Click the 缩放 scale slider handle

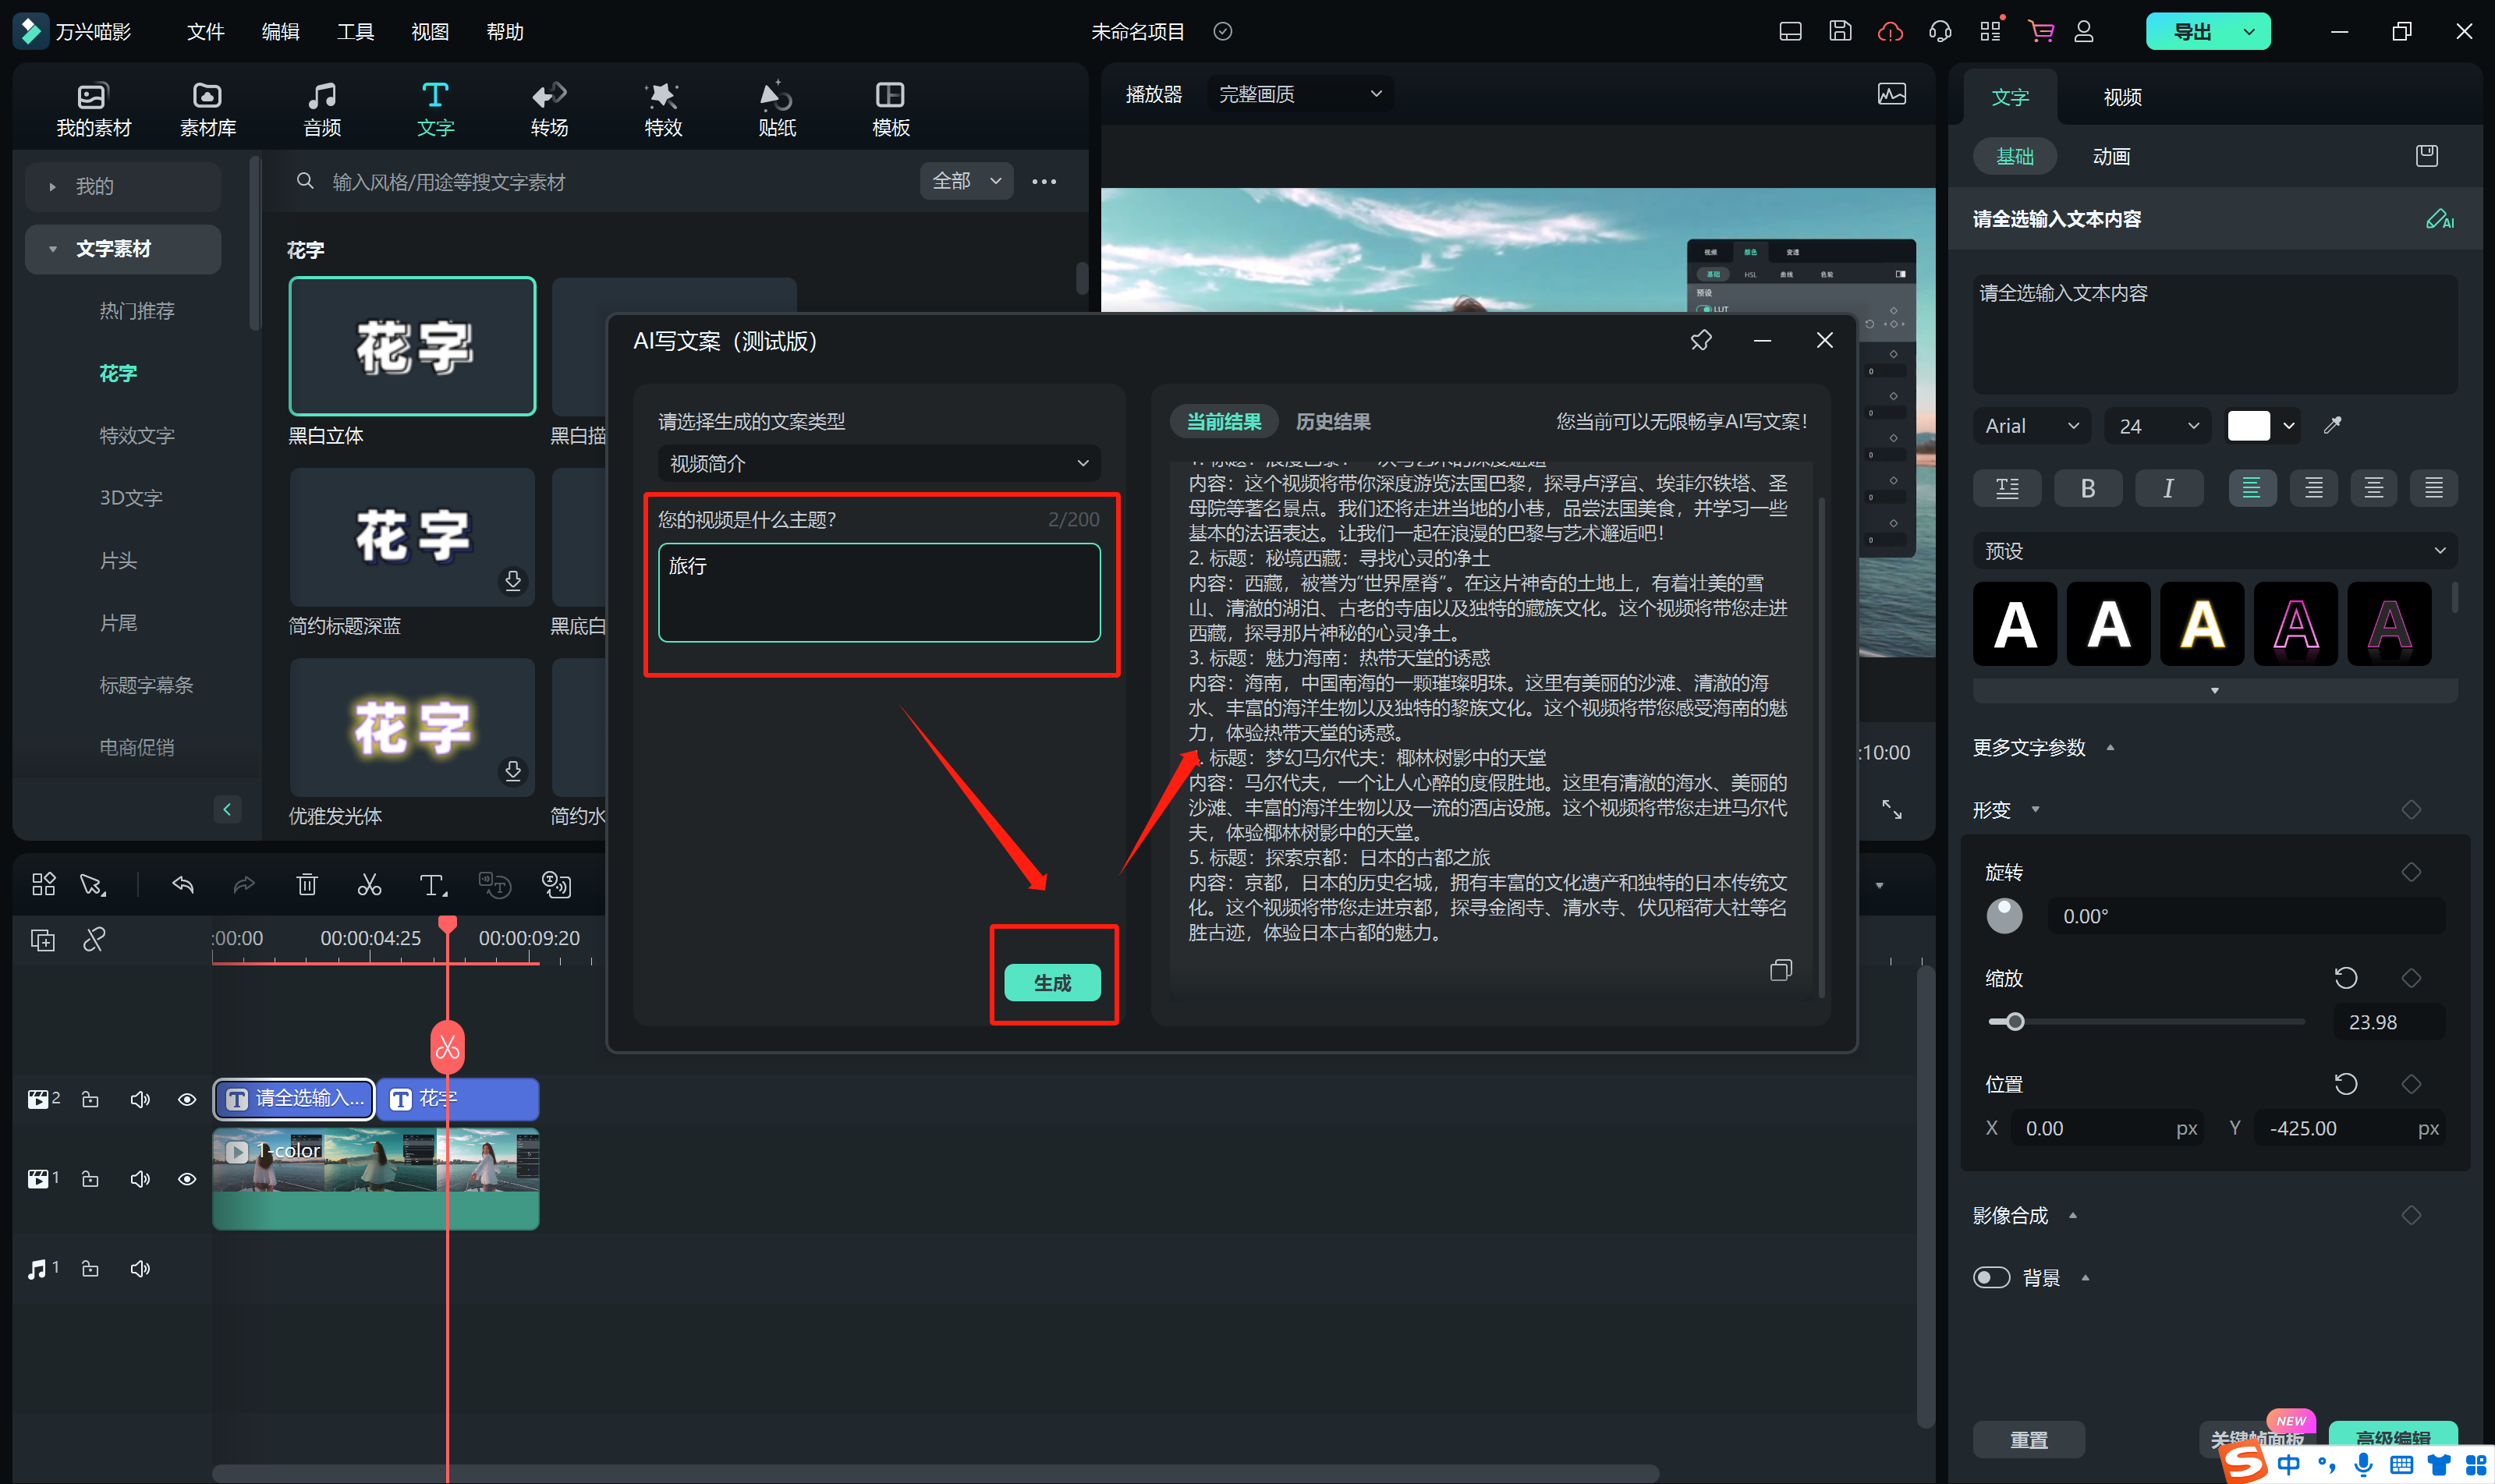tap(2015, 1022)
